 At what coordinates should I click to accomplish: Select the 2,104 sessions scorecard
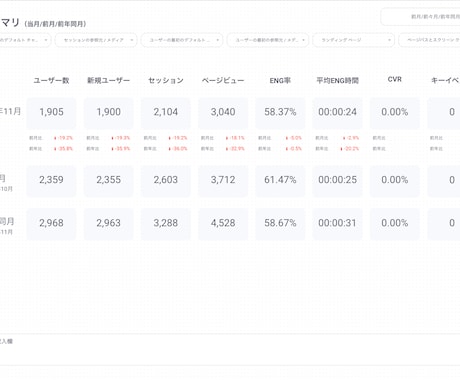tap(166, 113)
